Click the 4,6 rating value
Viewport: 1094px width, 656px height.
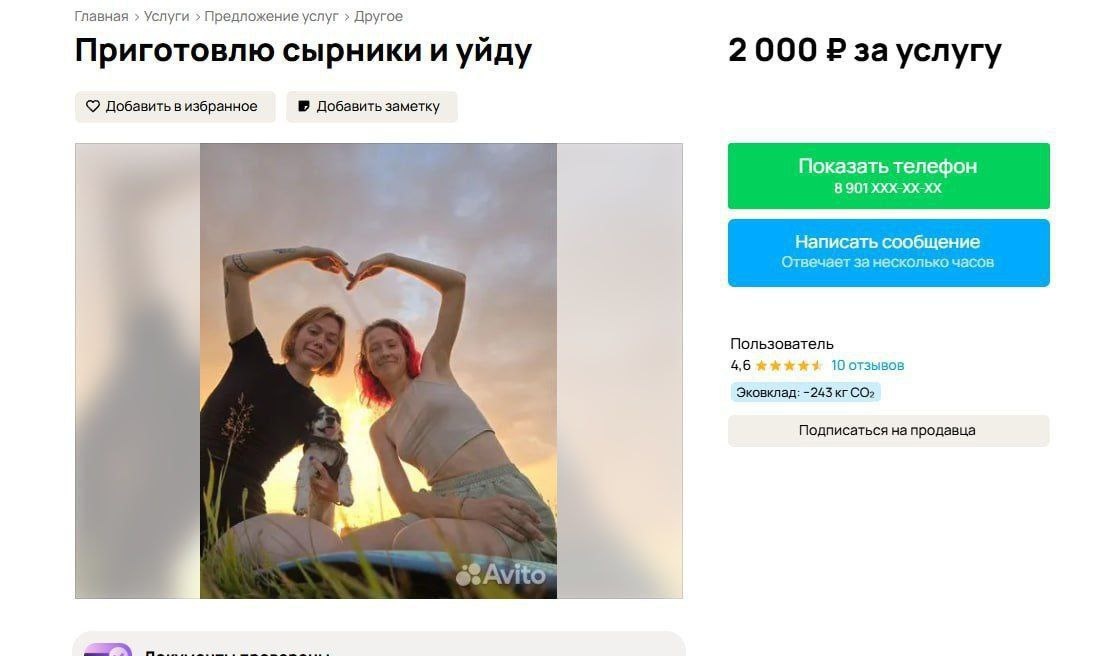740,365
